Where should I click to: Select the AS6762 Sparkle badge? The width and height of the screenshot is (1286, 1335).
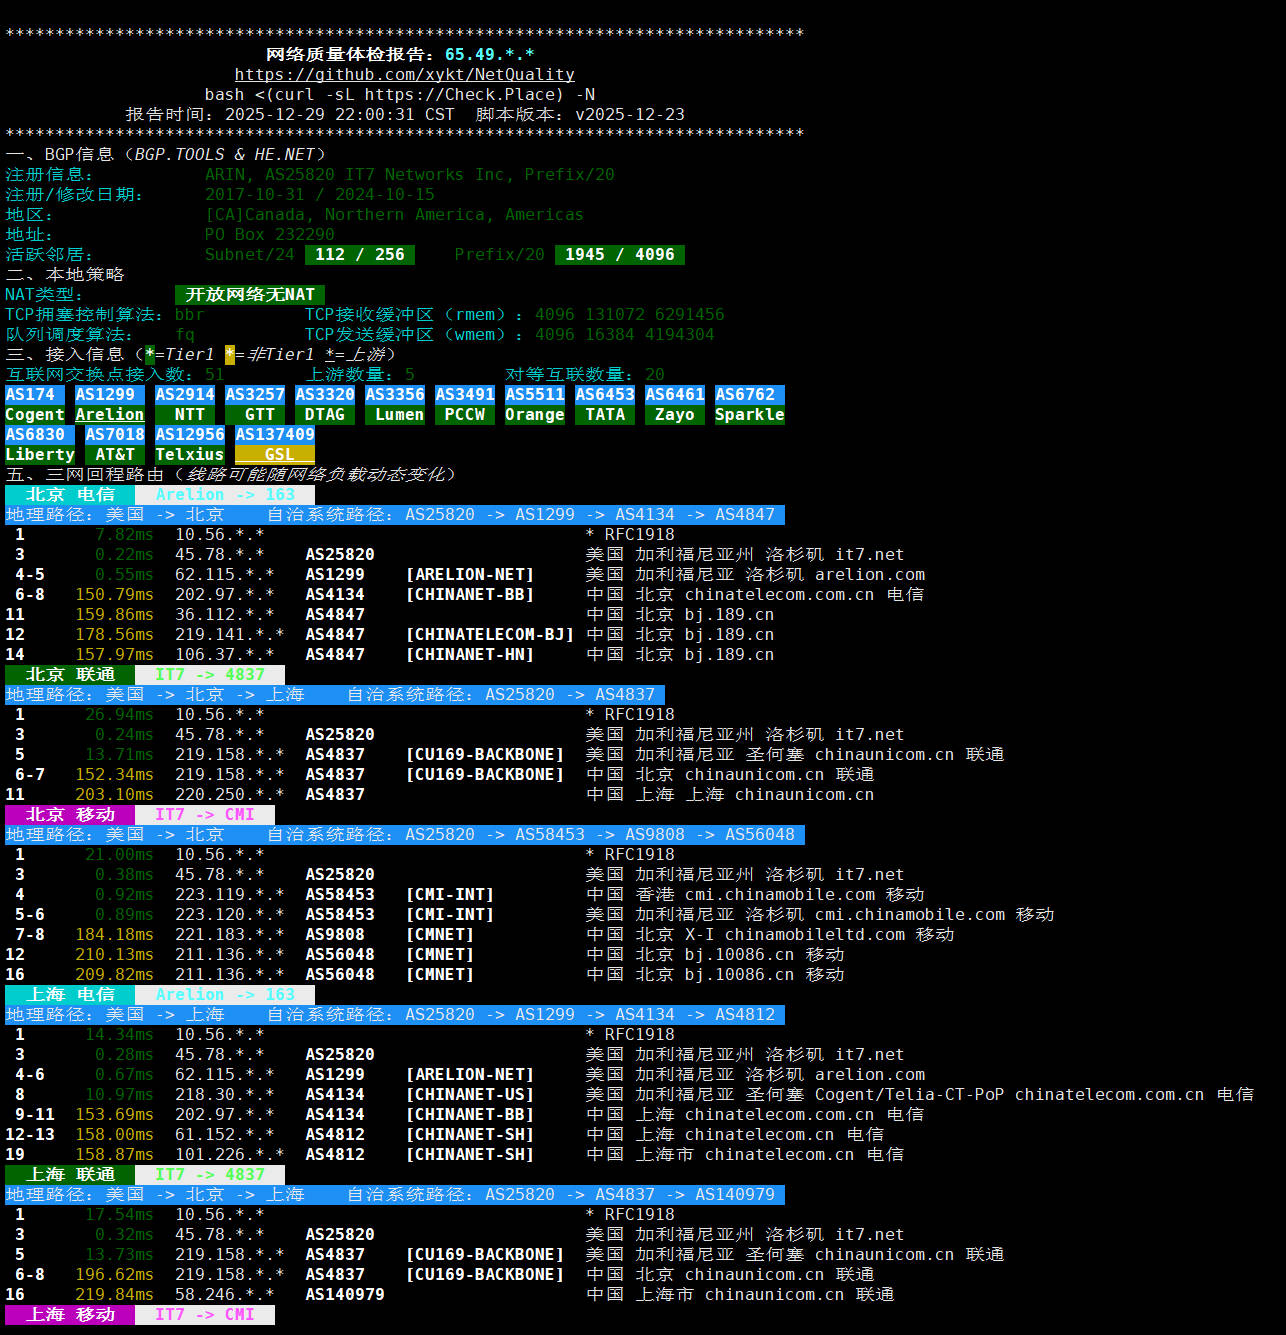[x=749, y=405]
